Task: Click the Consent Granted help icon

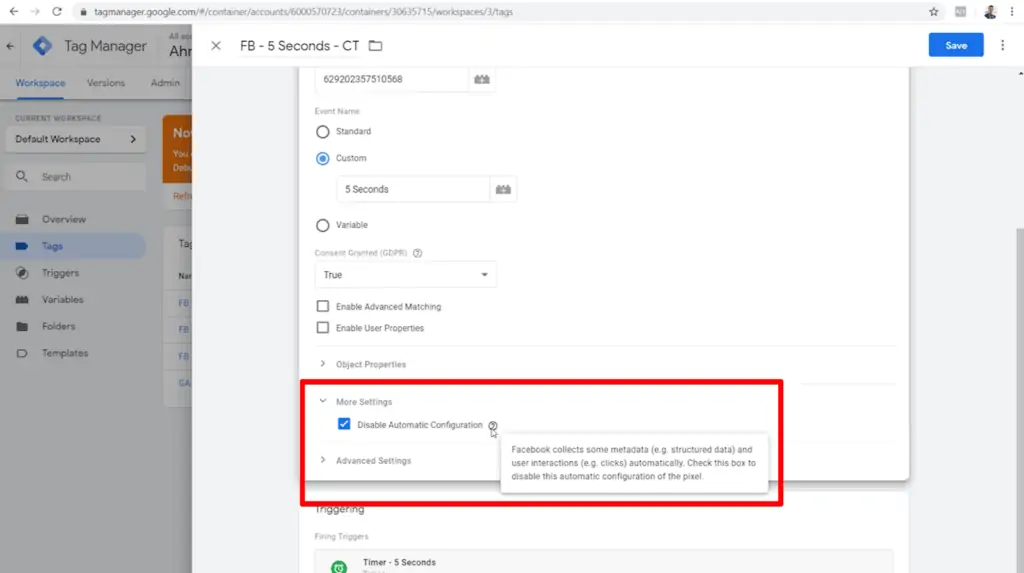Action: click(x=417, y=253)
